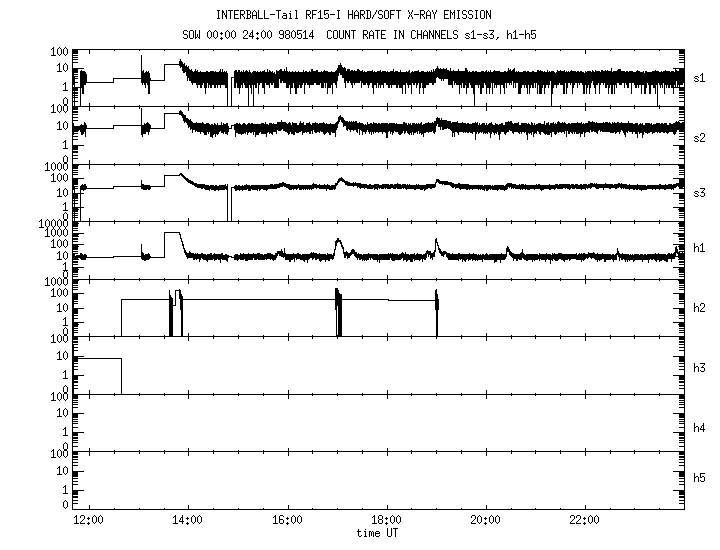
Task: Click the 12:00 time axis tick label
Action: tap(89, 520)
